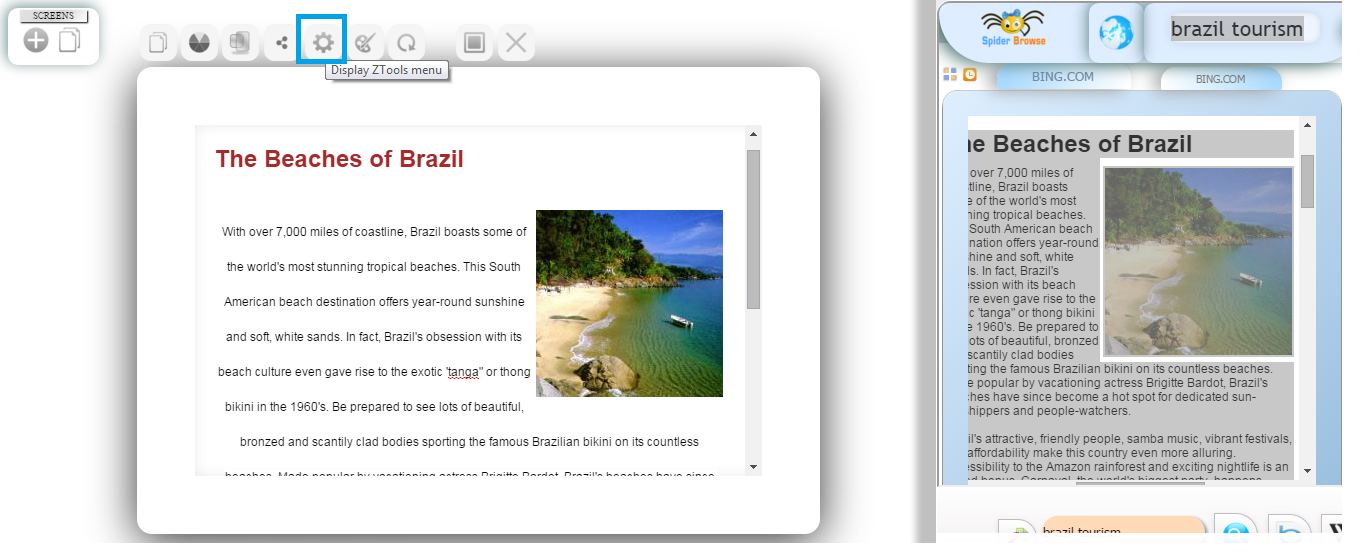The image size is (1360, 552).
Task: Click the Spider Browse globe icon
Action: (x=1109, y=33)
